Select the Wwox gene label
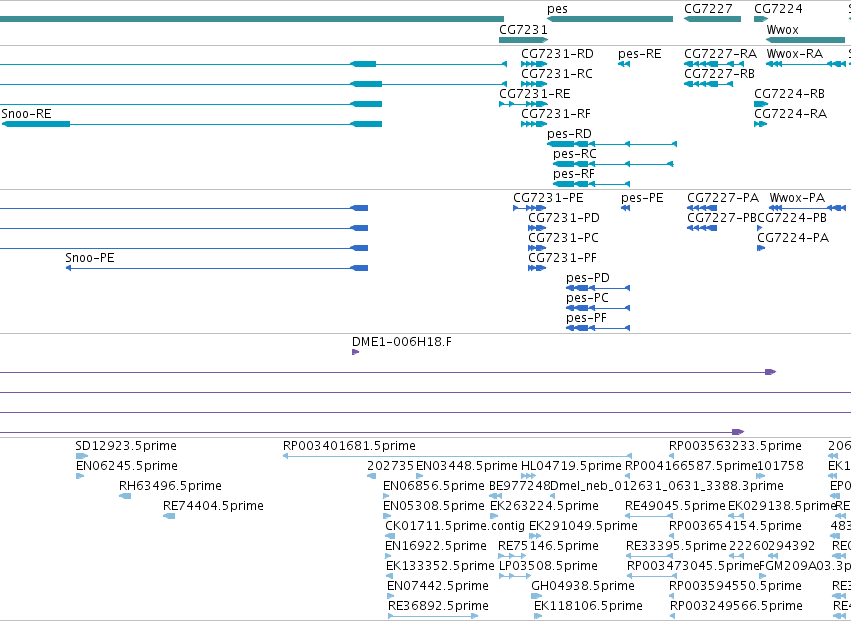The height and width of the screenshot is (621, 851). click(x=783, y=29)
